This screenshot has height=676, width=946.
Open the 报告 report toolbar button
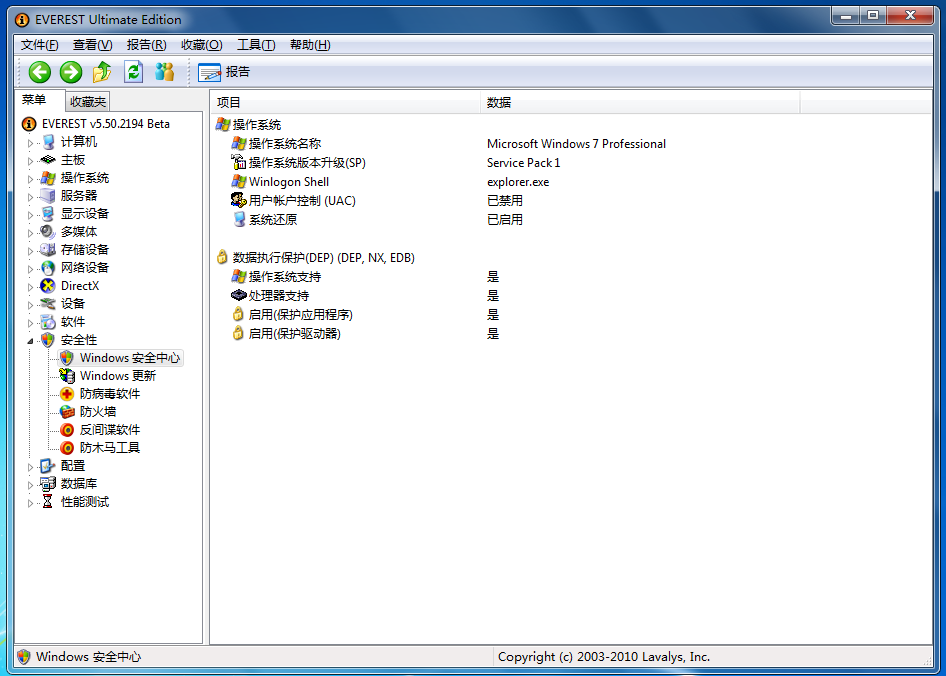pos(225,72)
